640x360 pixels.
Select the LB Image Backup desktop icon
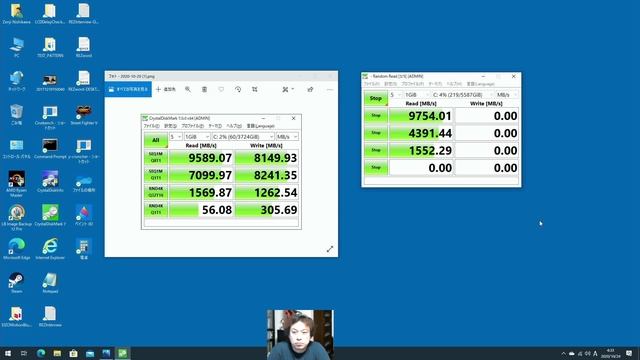pyautogui.click(x=16, y=218)
